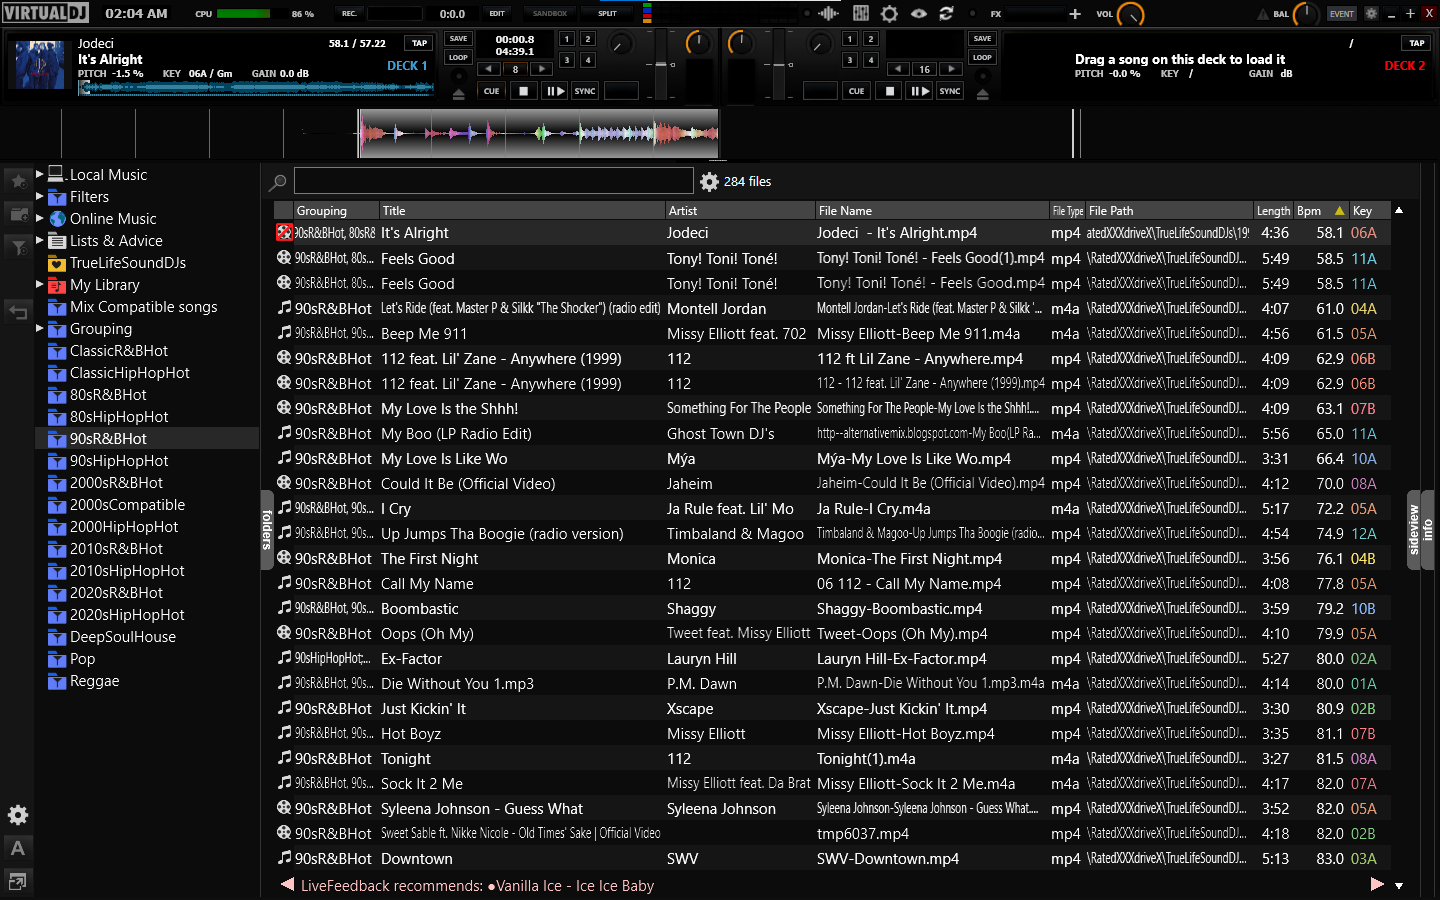Open search options gear beside 284 files

click(x=709, y=181)
